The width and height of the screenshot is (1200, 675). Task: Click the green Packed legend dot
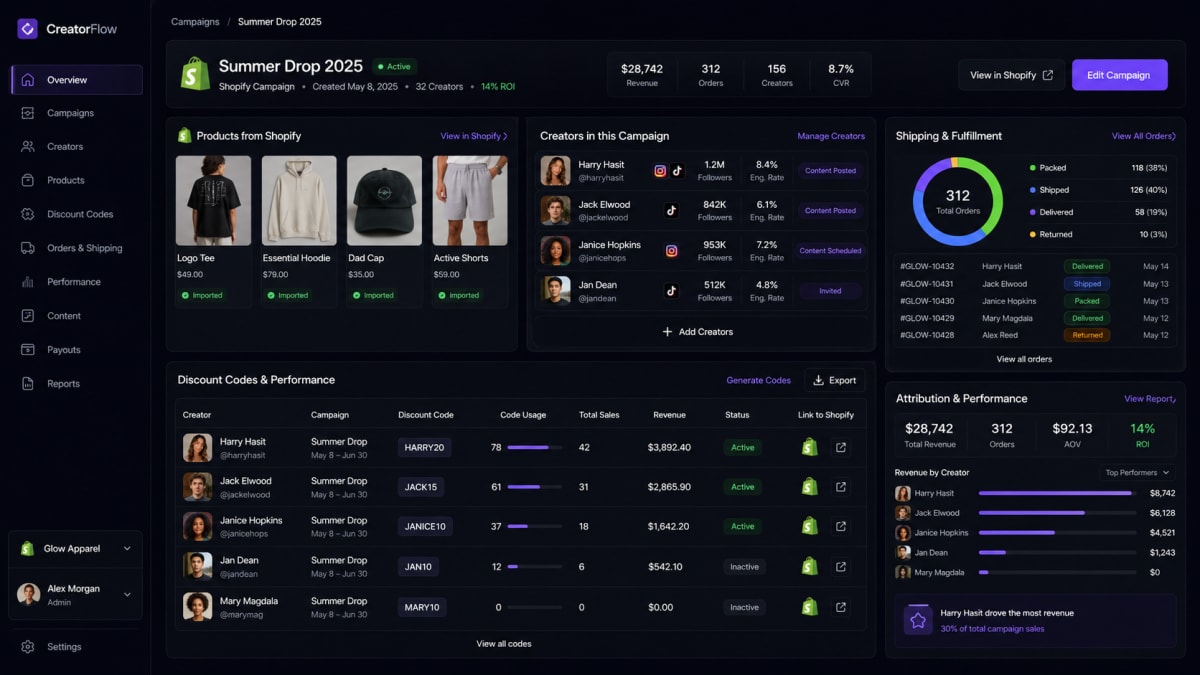click(x=1032, y=168)
